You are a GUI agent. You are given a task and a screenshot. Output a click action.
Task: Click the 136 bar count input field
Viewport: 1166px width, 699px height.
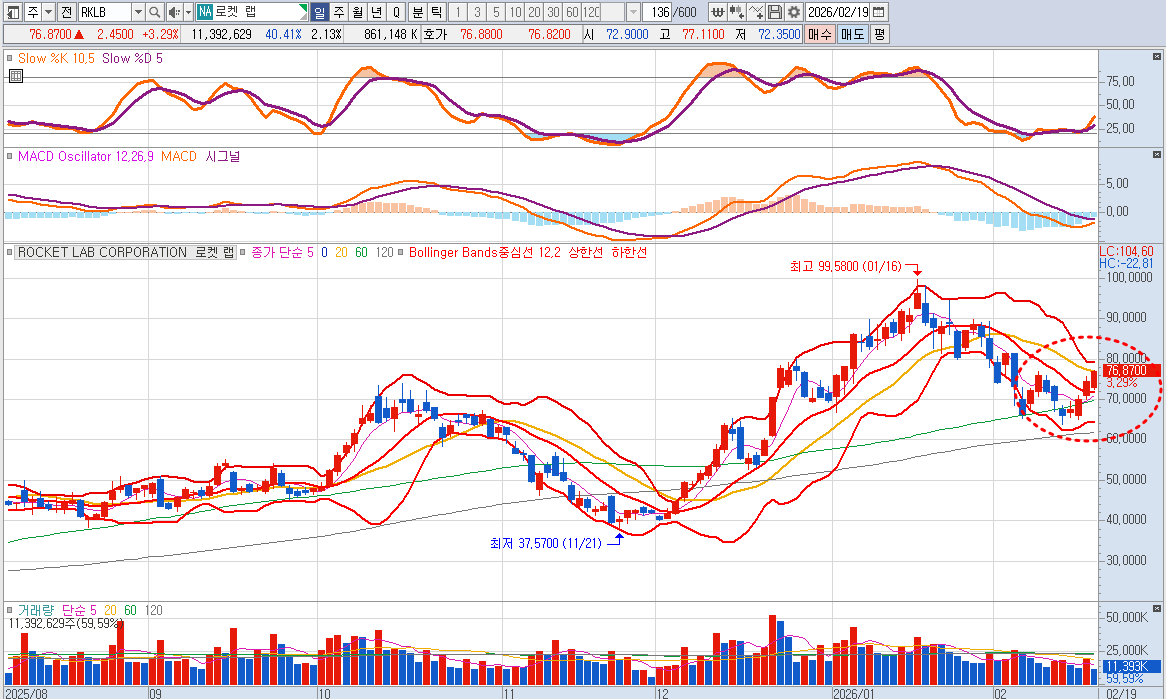click(658, 12)
